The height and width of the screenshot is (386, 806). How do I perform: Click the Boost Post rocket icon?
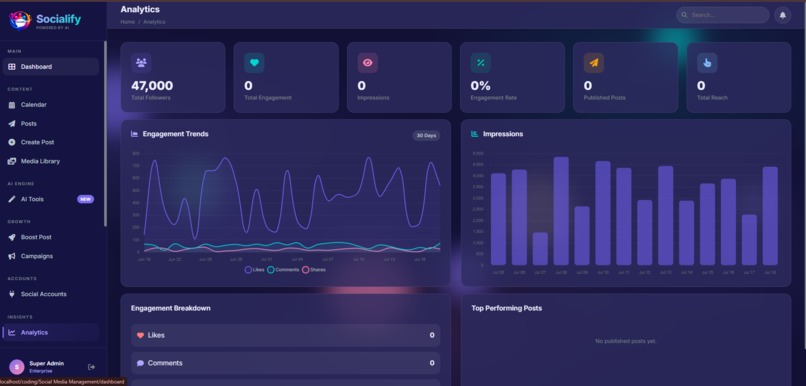tap(12, 237)
